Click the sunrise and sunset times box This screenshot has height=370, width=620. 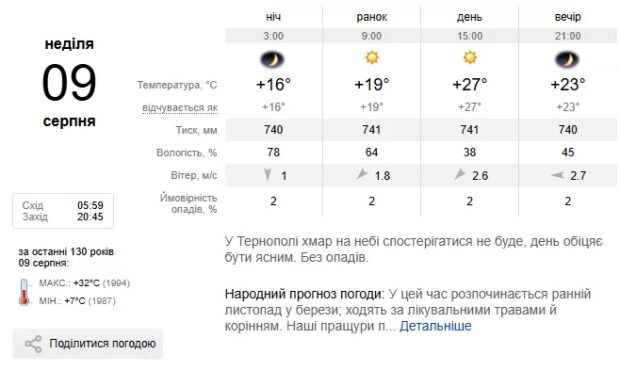pyautogui.click(x=63, y=211)
